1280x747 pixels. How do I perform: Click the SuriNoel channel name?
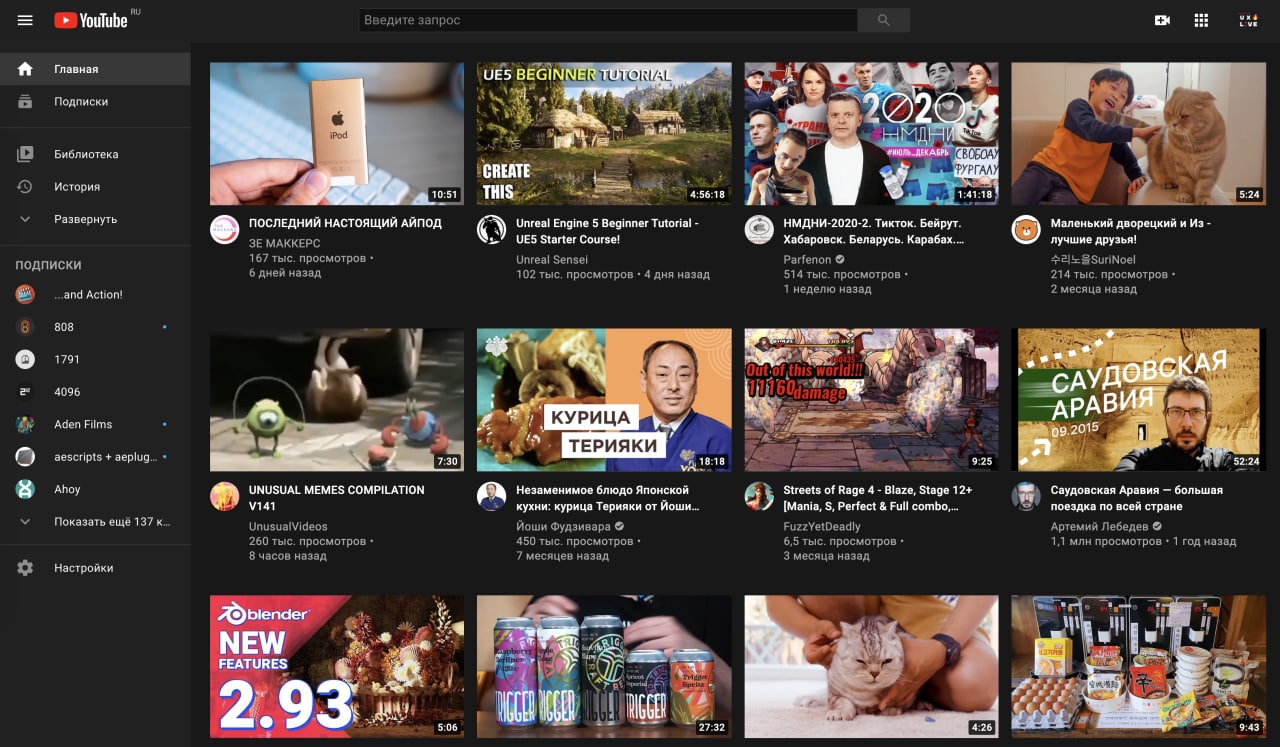(x=1095, y=259)
